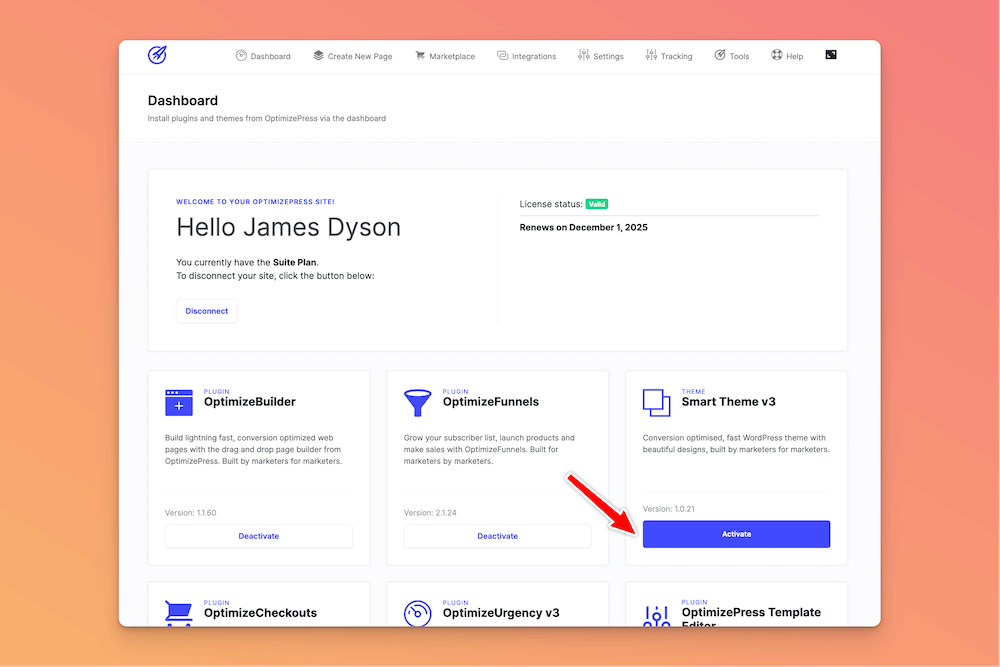Viewport: 1000px width, 667px height.
Task: Click 'Version: 2.1.24' text
Action: point(430,513)
